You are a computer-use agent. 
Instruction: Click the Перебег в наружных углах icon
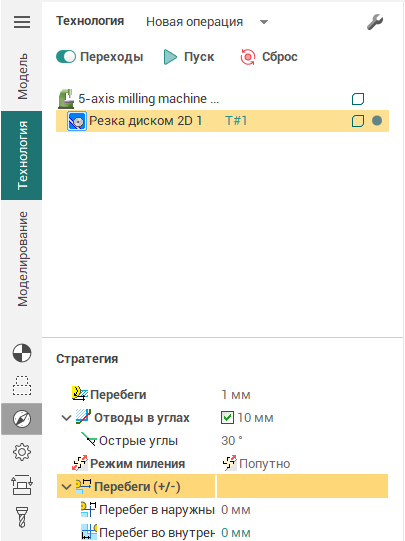pyautogui.click(x=88, y=509)
